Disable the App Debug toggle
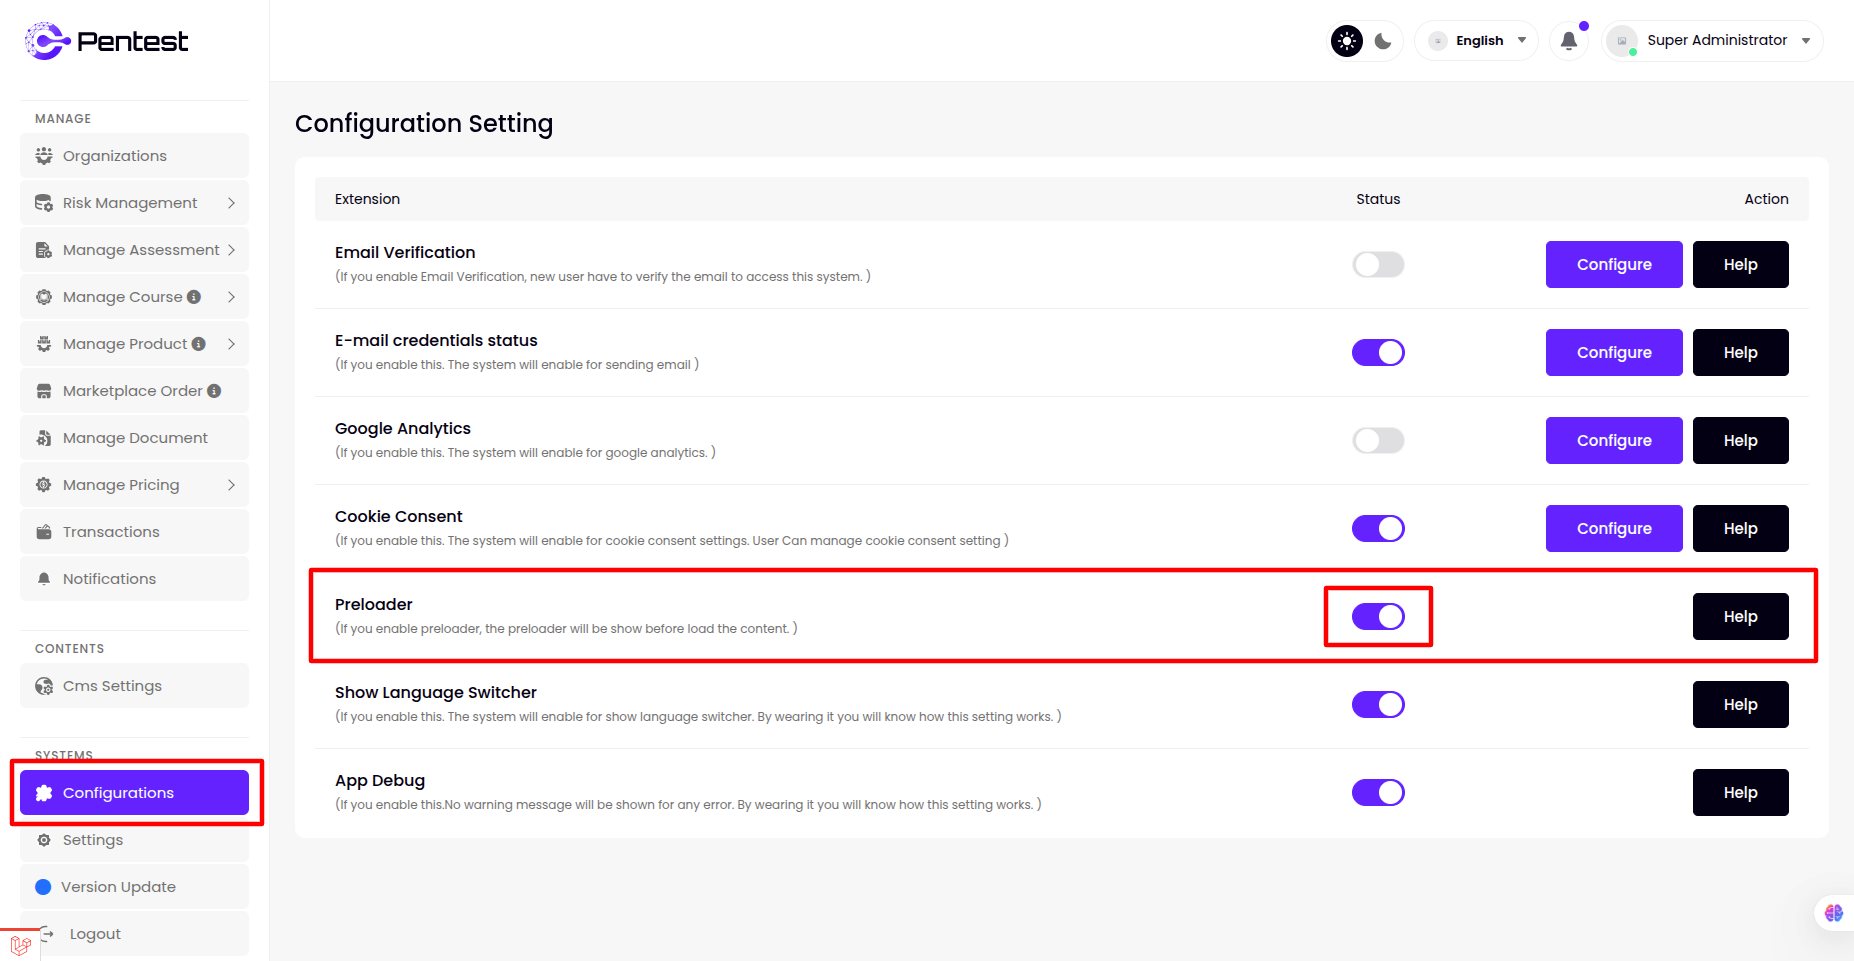This screenshot has width=1854, height=961. 1378,793
